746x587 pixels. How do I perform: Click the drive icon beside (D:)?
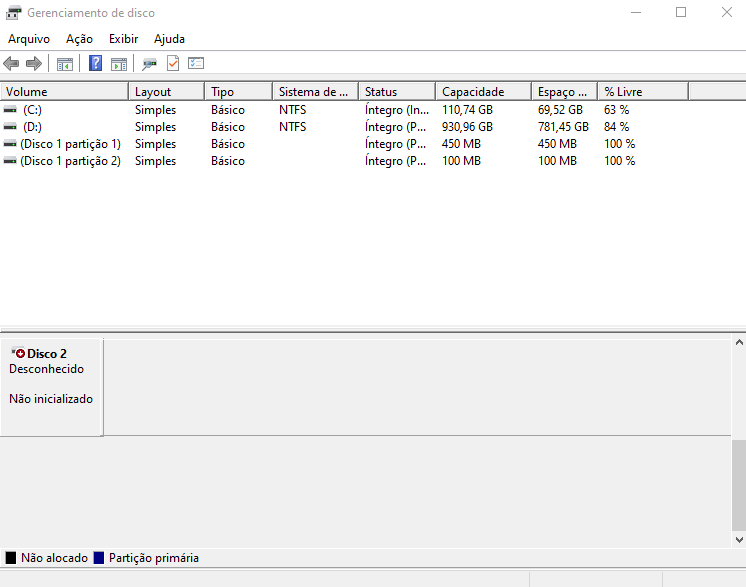tap(10, 127)
